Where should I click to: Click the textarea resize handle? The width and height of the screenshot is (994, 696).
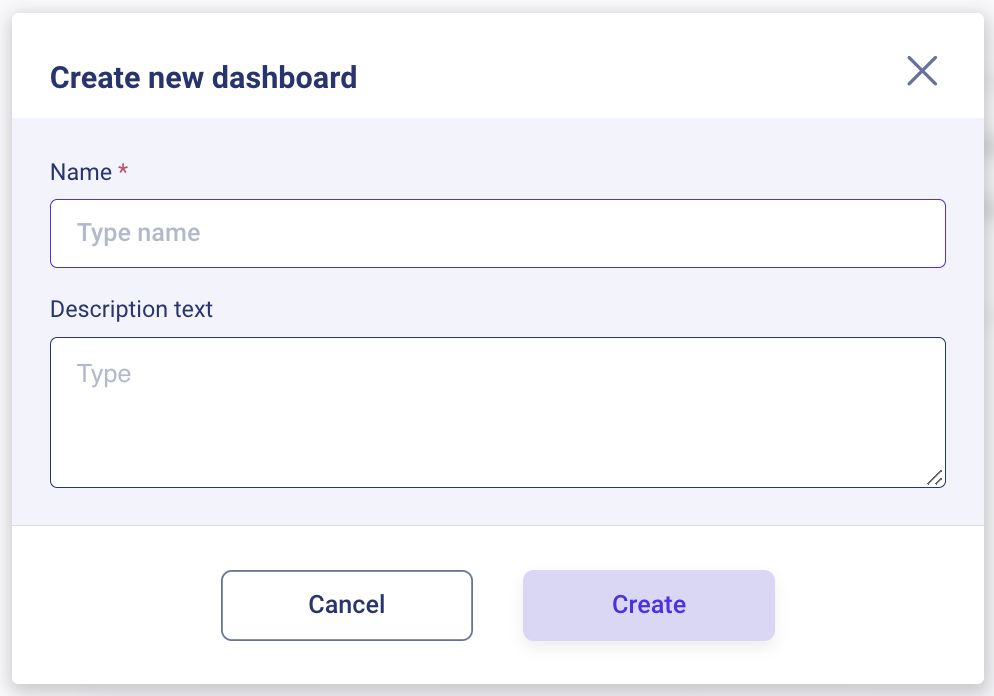click(935, 478)
